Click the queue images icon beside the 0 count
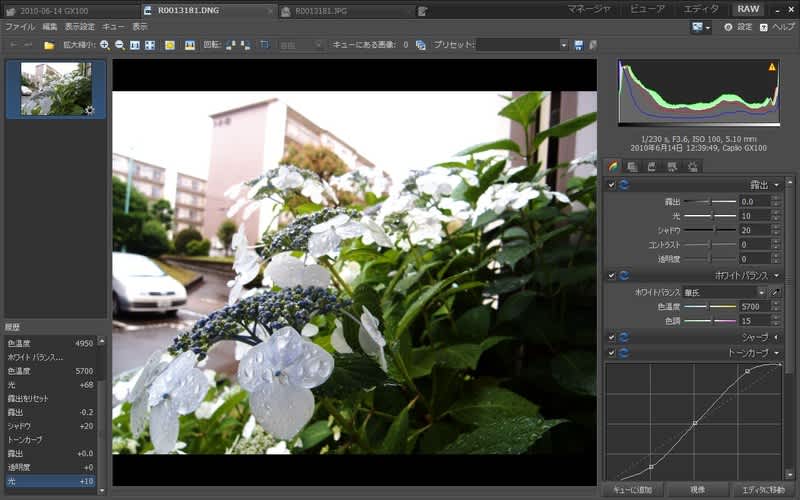Screen dimensions: 800x500 click(420, 45)
